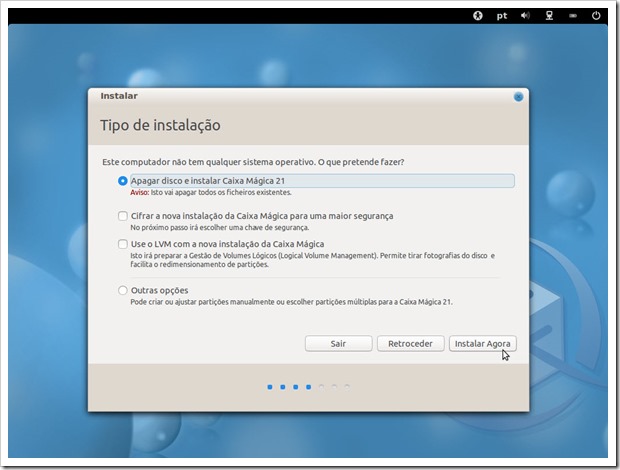Screen dimensions: 620x470
Task: Open the power session menu icon
Action: 596,16
